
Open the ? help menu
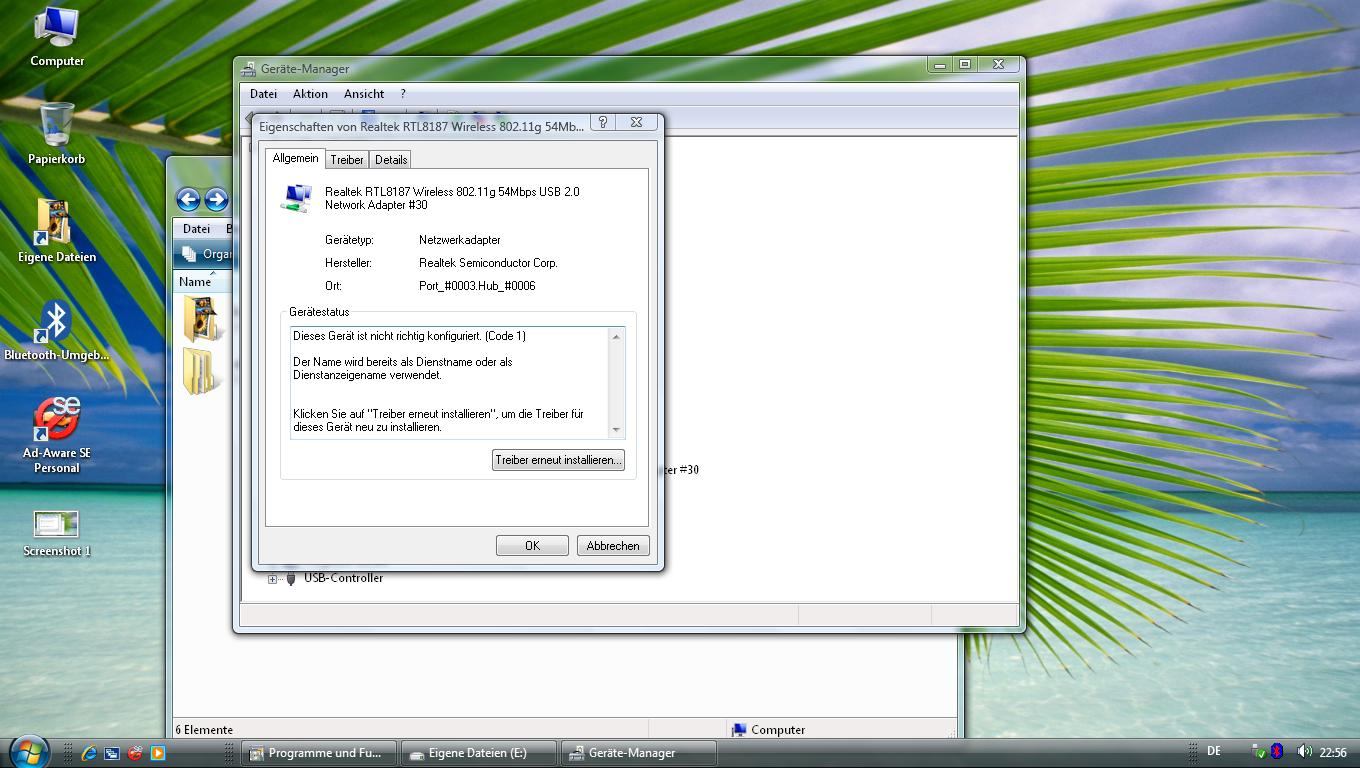pos(403,94)
